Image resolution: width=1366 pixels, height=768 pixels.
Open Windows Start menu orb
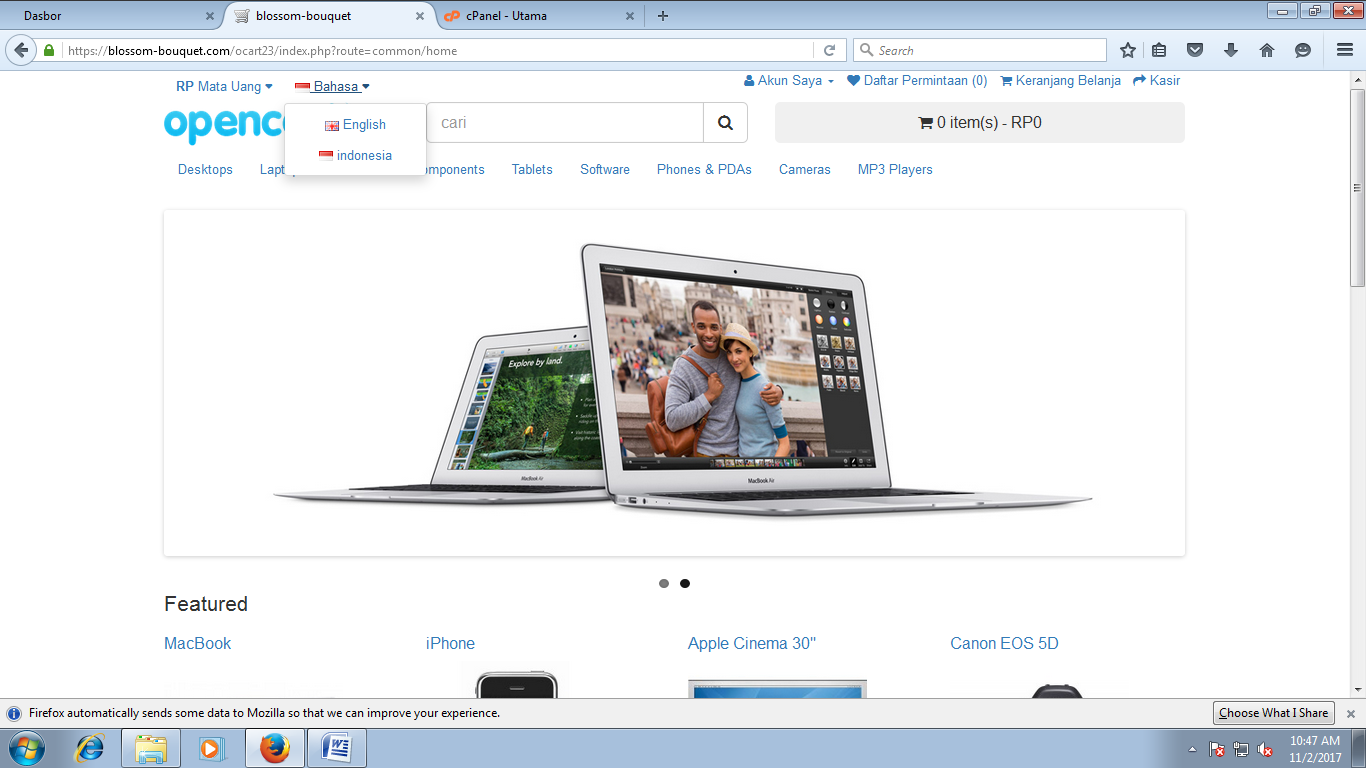point(25,748)
